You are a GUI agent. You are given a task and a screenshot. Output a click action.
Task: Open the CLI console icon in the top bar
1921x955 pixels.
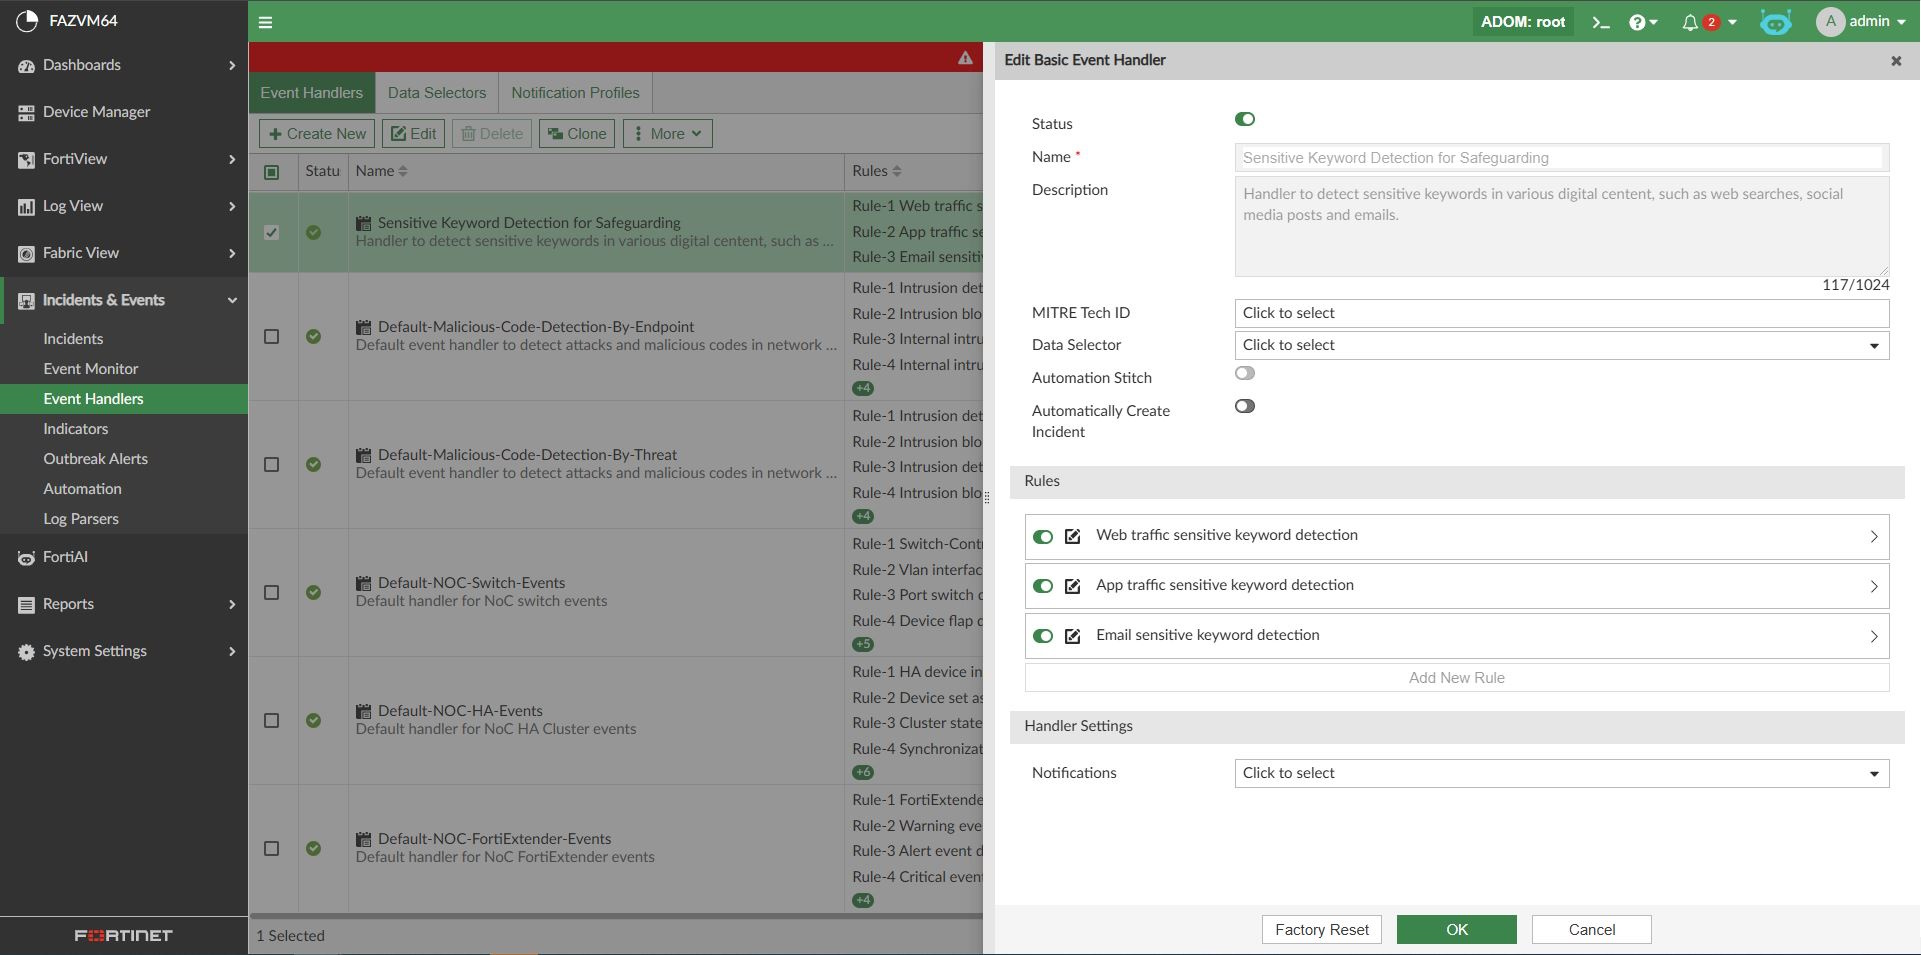(1601, 21)
